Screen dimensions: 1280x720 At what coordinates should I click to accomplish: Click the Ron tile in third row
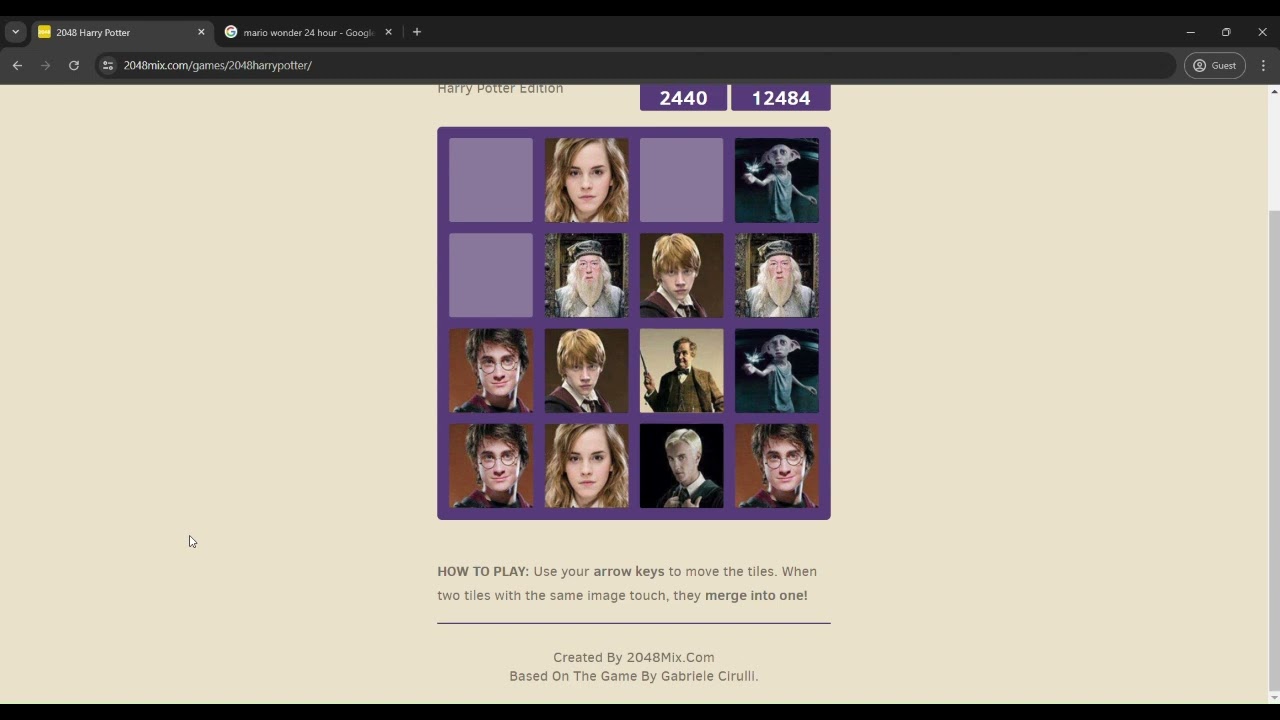pyautogui.click(x=586, y=371)
